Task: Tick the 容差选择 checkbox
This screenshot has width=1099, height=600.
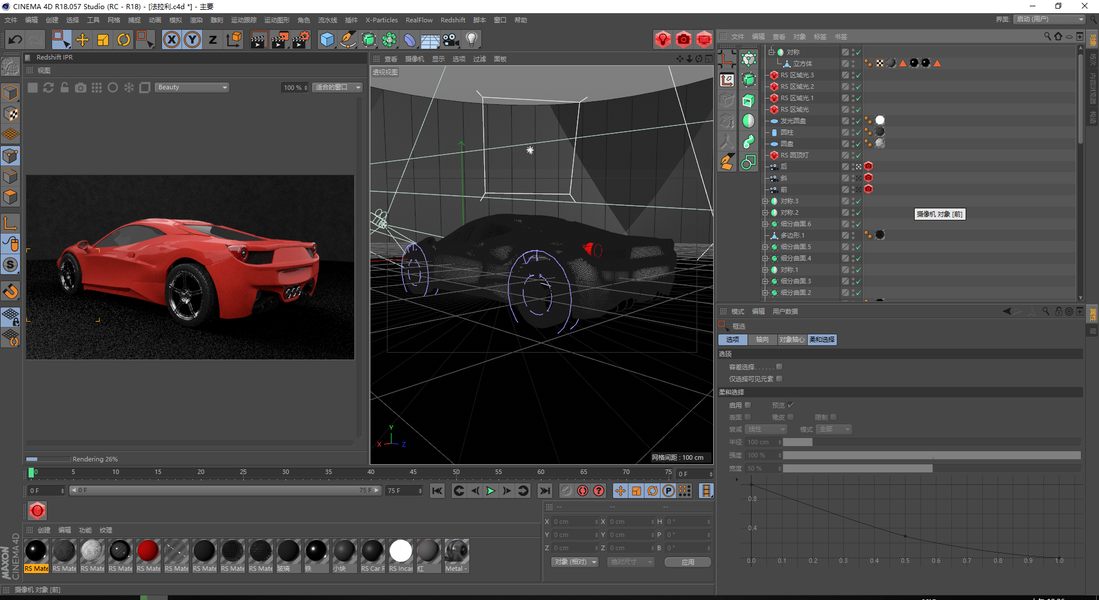Action: click(779, 367)
